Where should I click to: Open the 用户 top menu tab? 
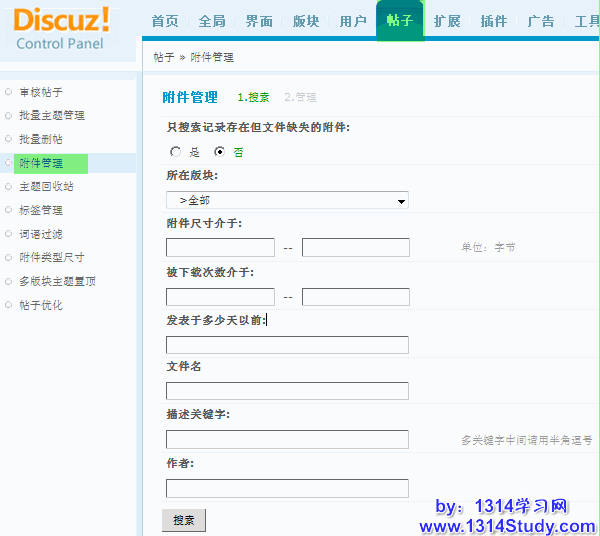pos(353,21)
